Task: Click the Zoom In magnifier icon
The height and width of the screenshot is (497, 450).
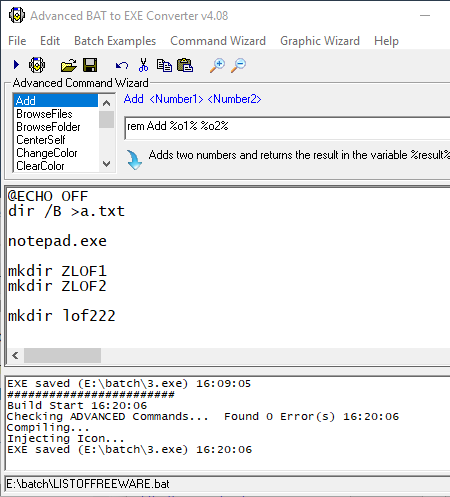Action: tap(217, 65)
